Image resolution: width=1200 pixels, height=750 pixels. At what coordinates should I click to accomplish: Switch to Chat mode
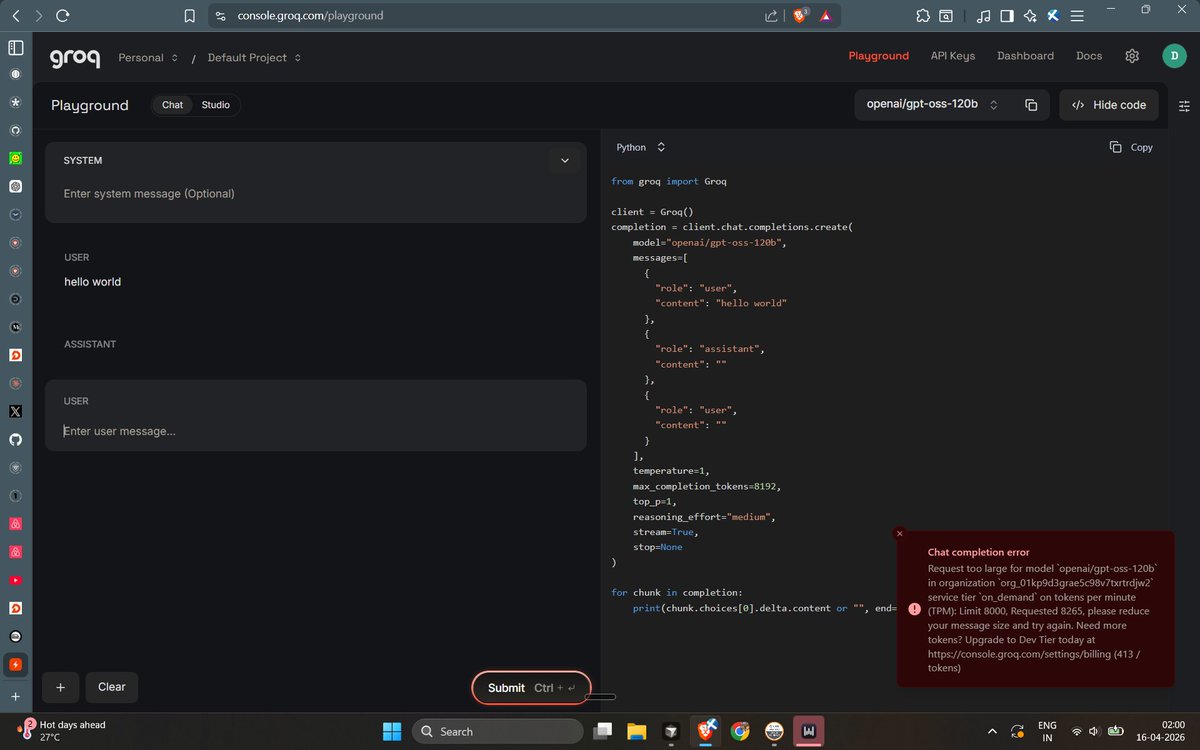coord(173,105)
